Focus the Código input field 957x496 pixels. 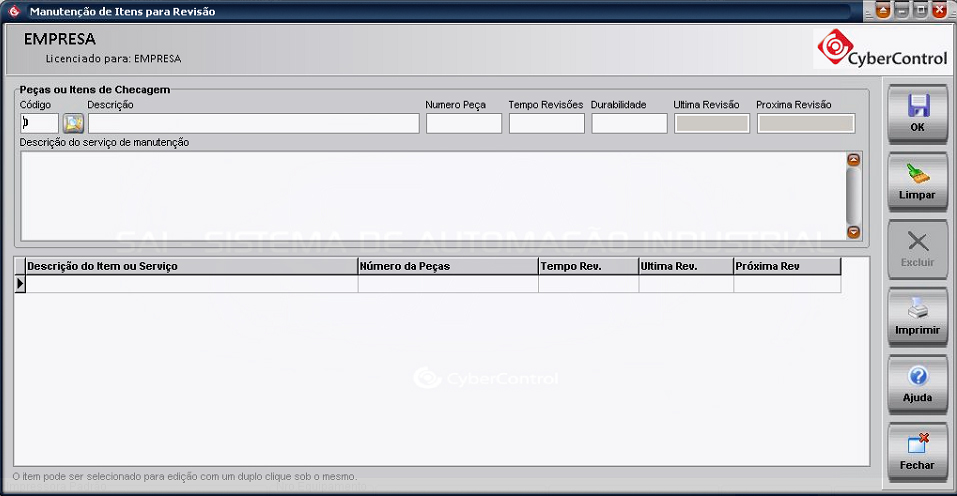click(x=40, y=123)
